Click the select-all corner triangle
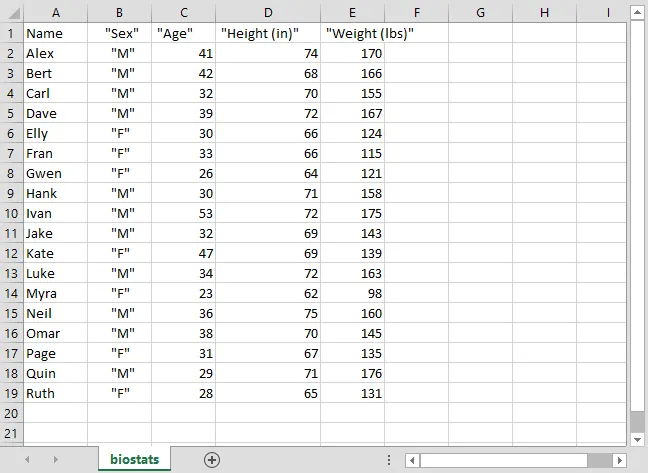This screenshot has height=473, width=648. [x=14, y=14]
